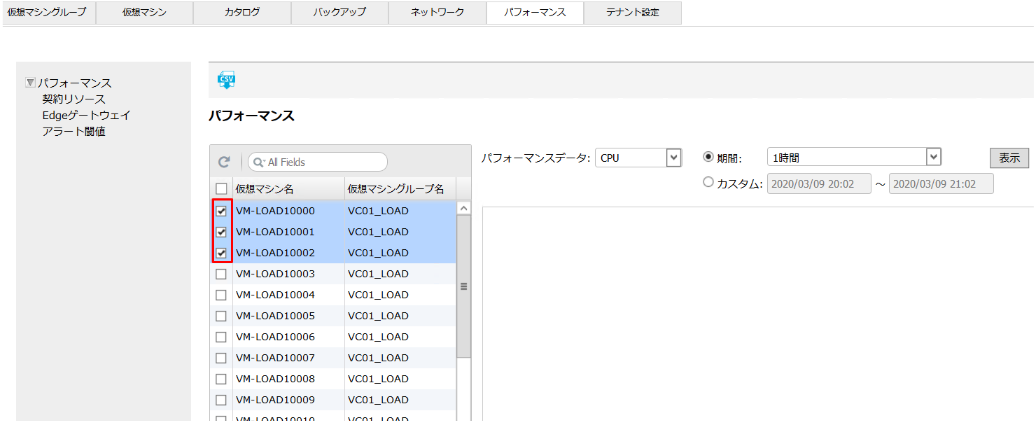
Task: Download CSV export icon
Action: [x=226, y=79]
